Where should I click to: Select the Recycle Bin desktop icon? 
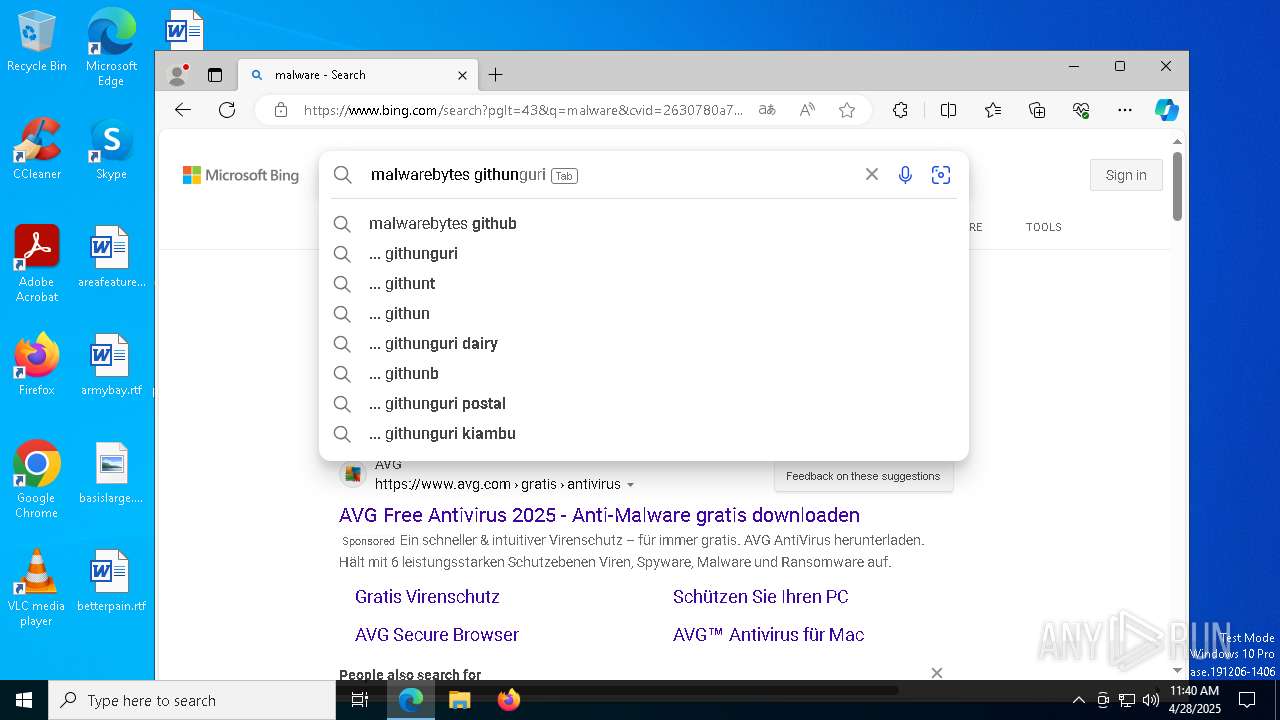point(37,42)
